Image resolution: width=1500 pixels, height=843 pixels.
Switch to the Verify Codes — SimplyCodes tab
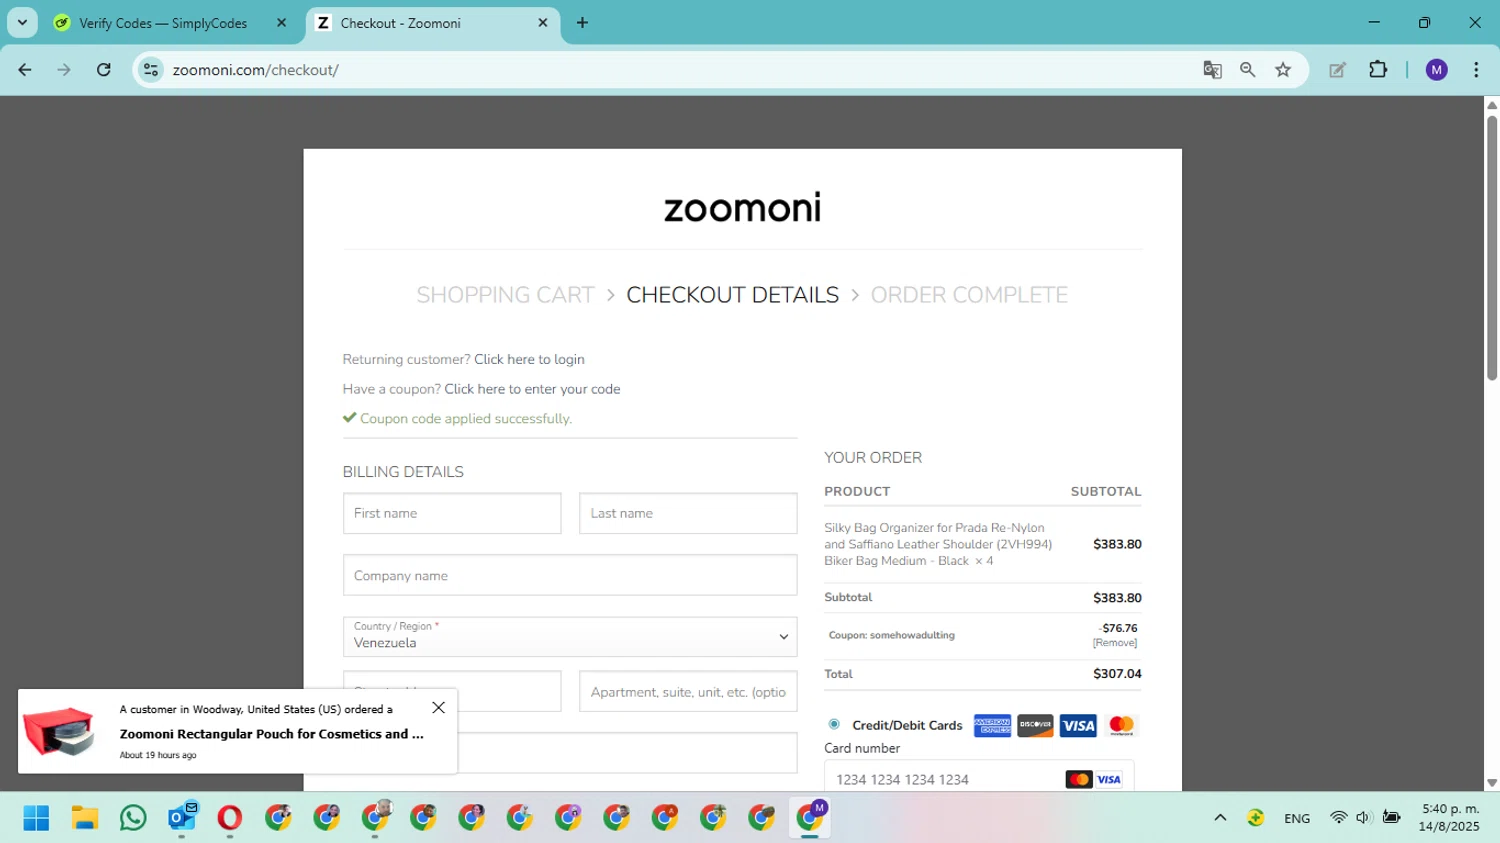coord(163,23)
